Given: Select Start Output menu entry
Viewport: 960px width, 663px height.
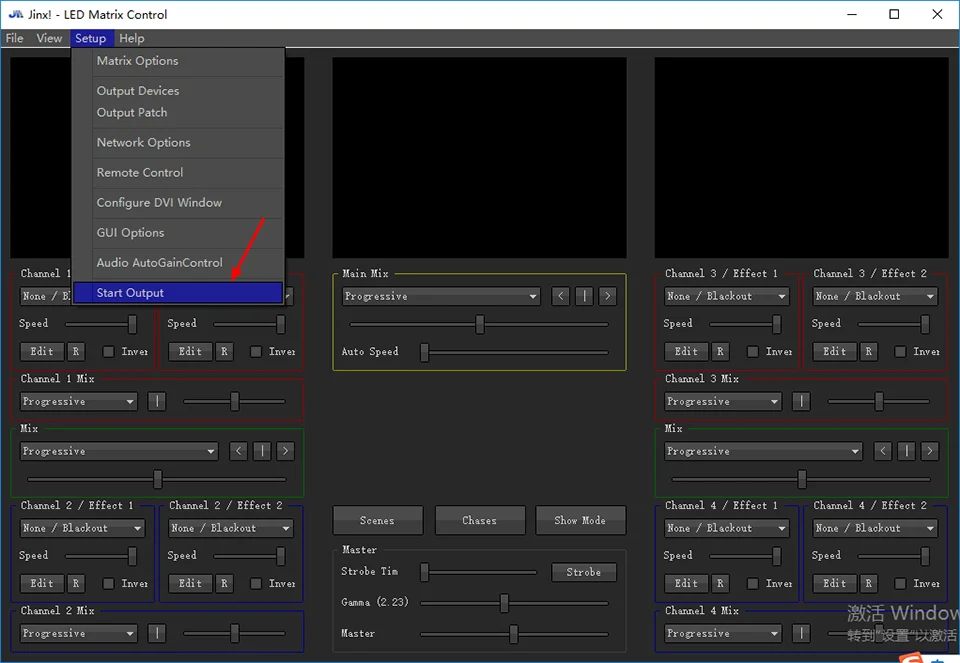Looking at the screenshot, I should pos(178,293).
